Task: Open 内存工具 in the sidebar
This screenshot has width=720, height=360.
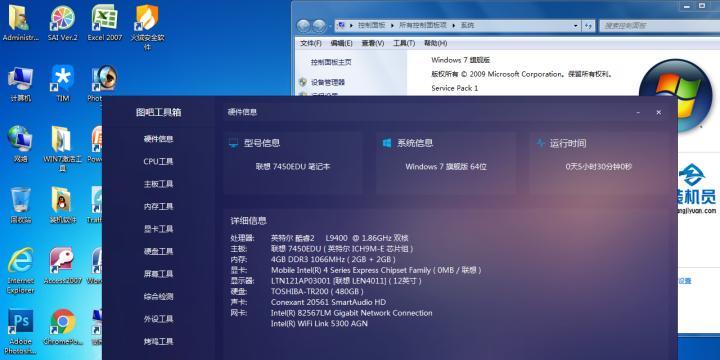Action: pyautogui.click(x=158, y=207)
